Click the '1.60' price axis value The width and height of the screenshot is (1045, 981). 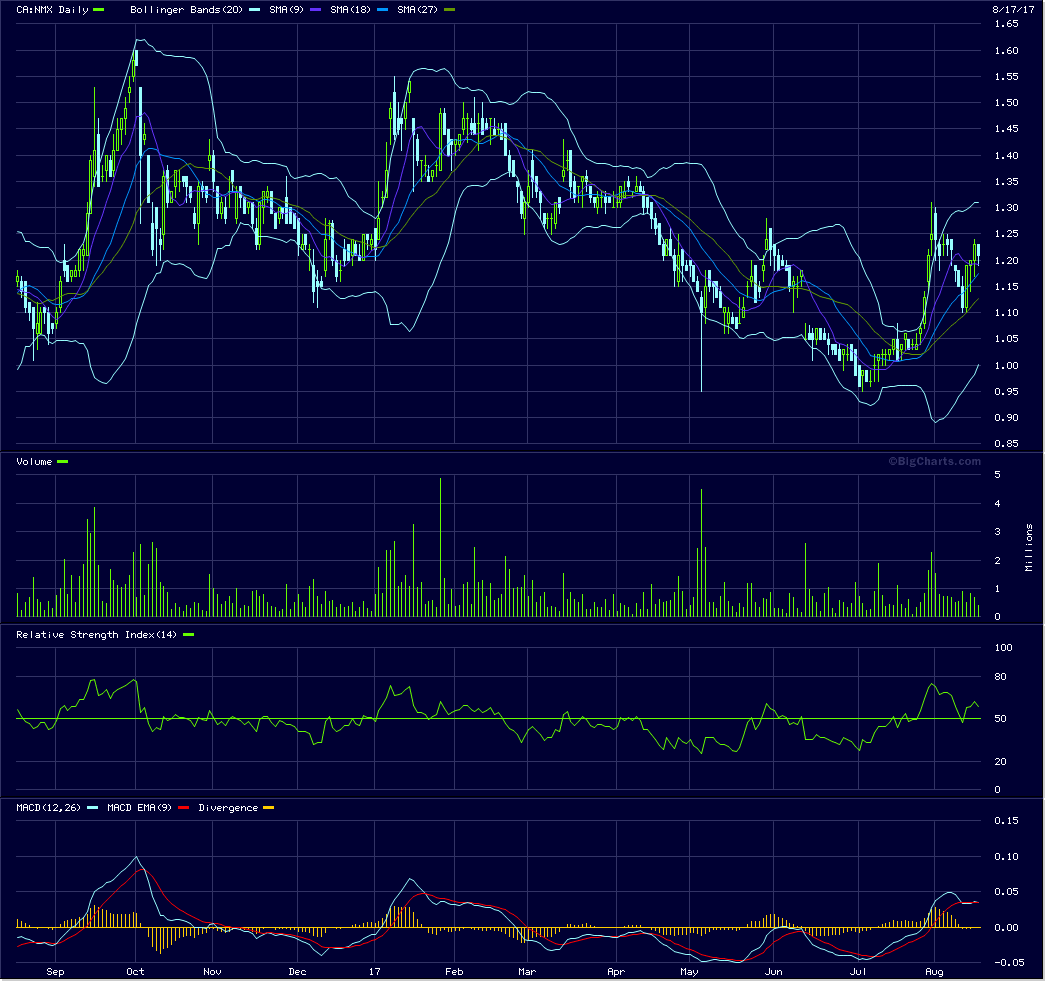click(x=1006, y=51)
